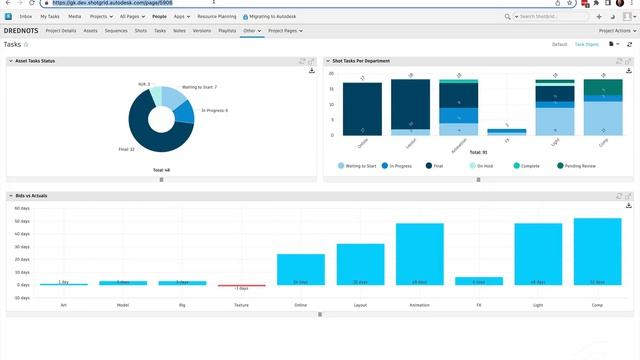Screen dimensions: 640x360
Task: Expand the Other project tab dropdown
Action: coord(252,31)
